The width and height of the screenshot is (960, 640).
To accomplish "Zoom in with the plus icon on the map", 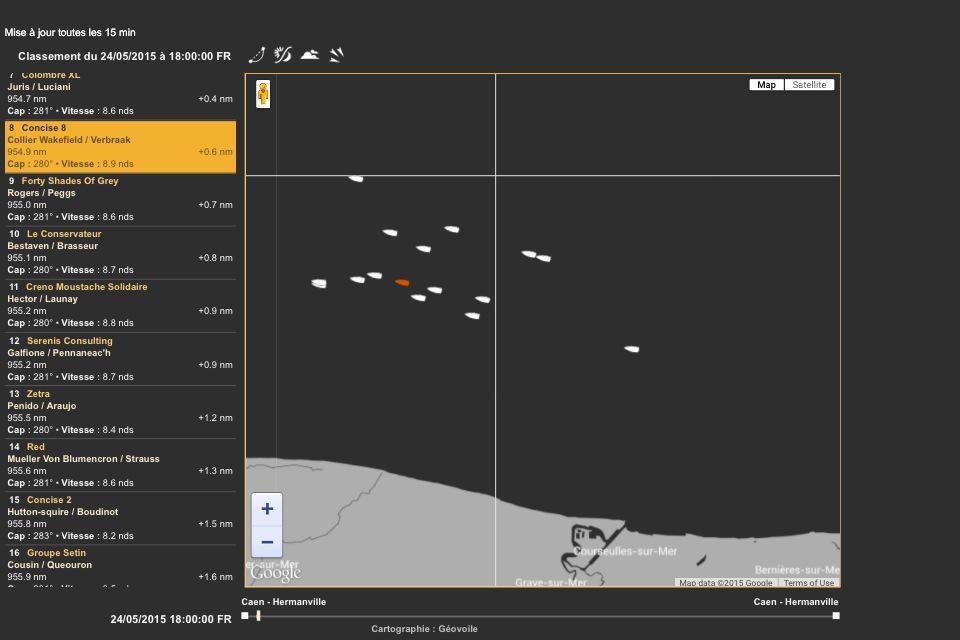I will coord(266,509).
